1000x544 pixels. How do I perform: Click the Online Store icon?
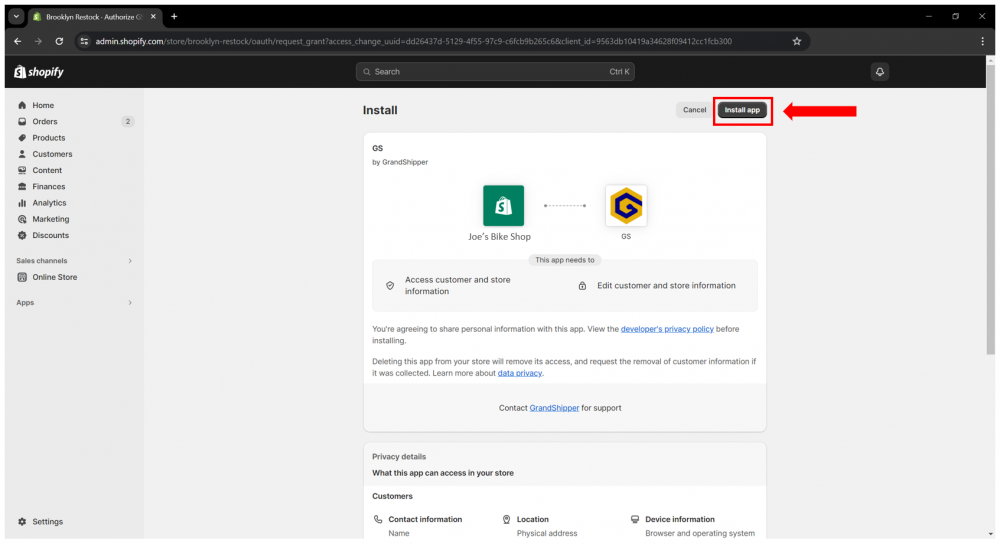[22, 277]
